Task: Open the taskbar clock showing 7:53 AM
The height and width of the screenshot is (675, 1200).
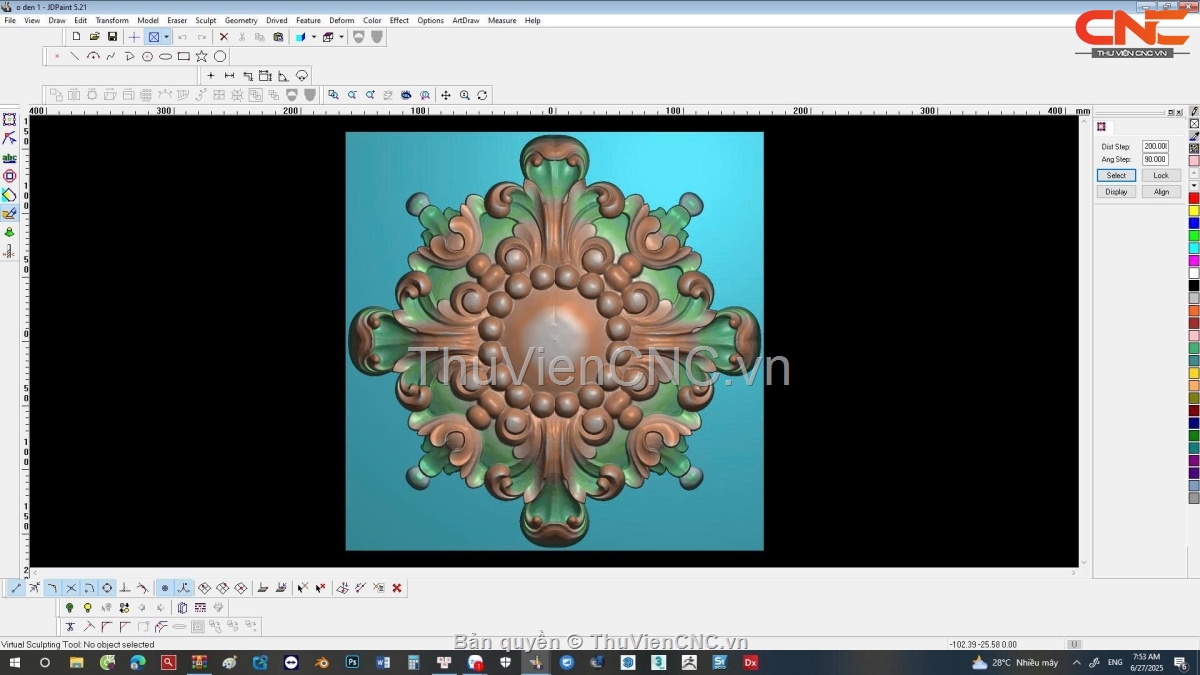Action: (x=1146, y=662)
